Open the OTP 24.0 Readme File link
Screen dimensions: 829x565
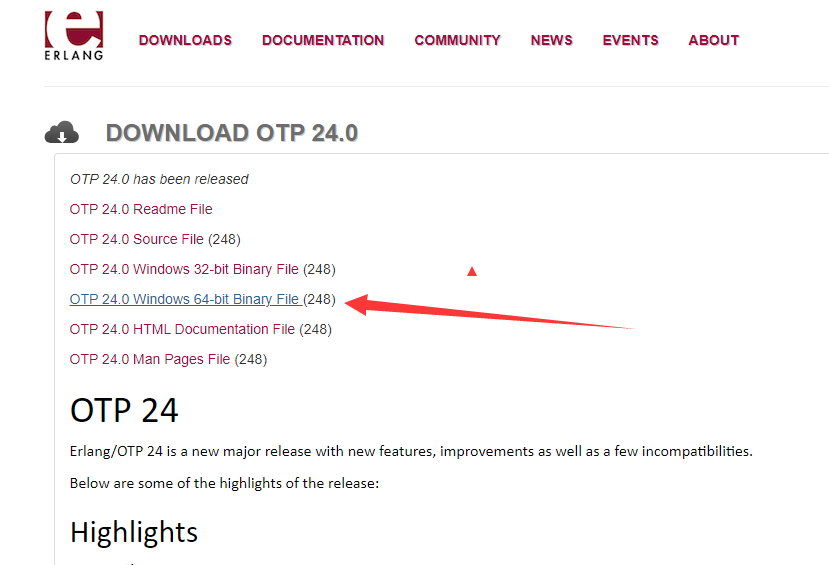tap(141, 209)
